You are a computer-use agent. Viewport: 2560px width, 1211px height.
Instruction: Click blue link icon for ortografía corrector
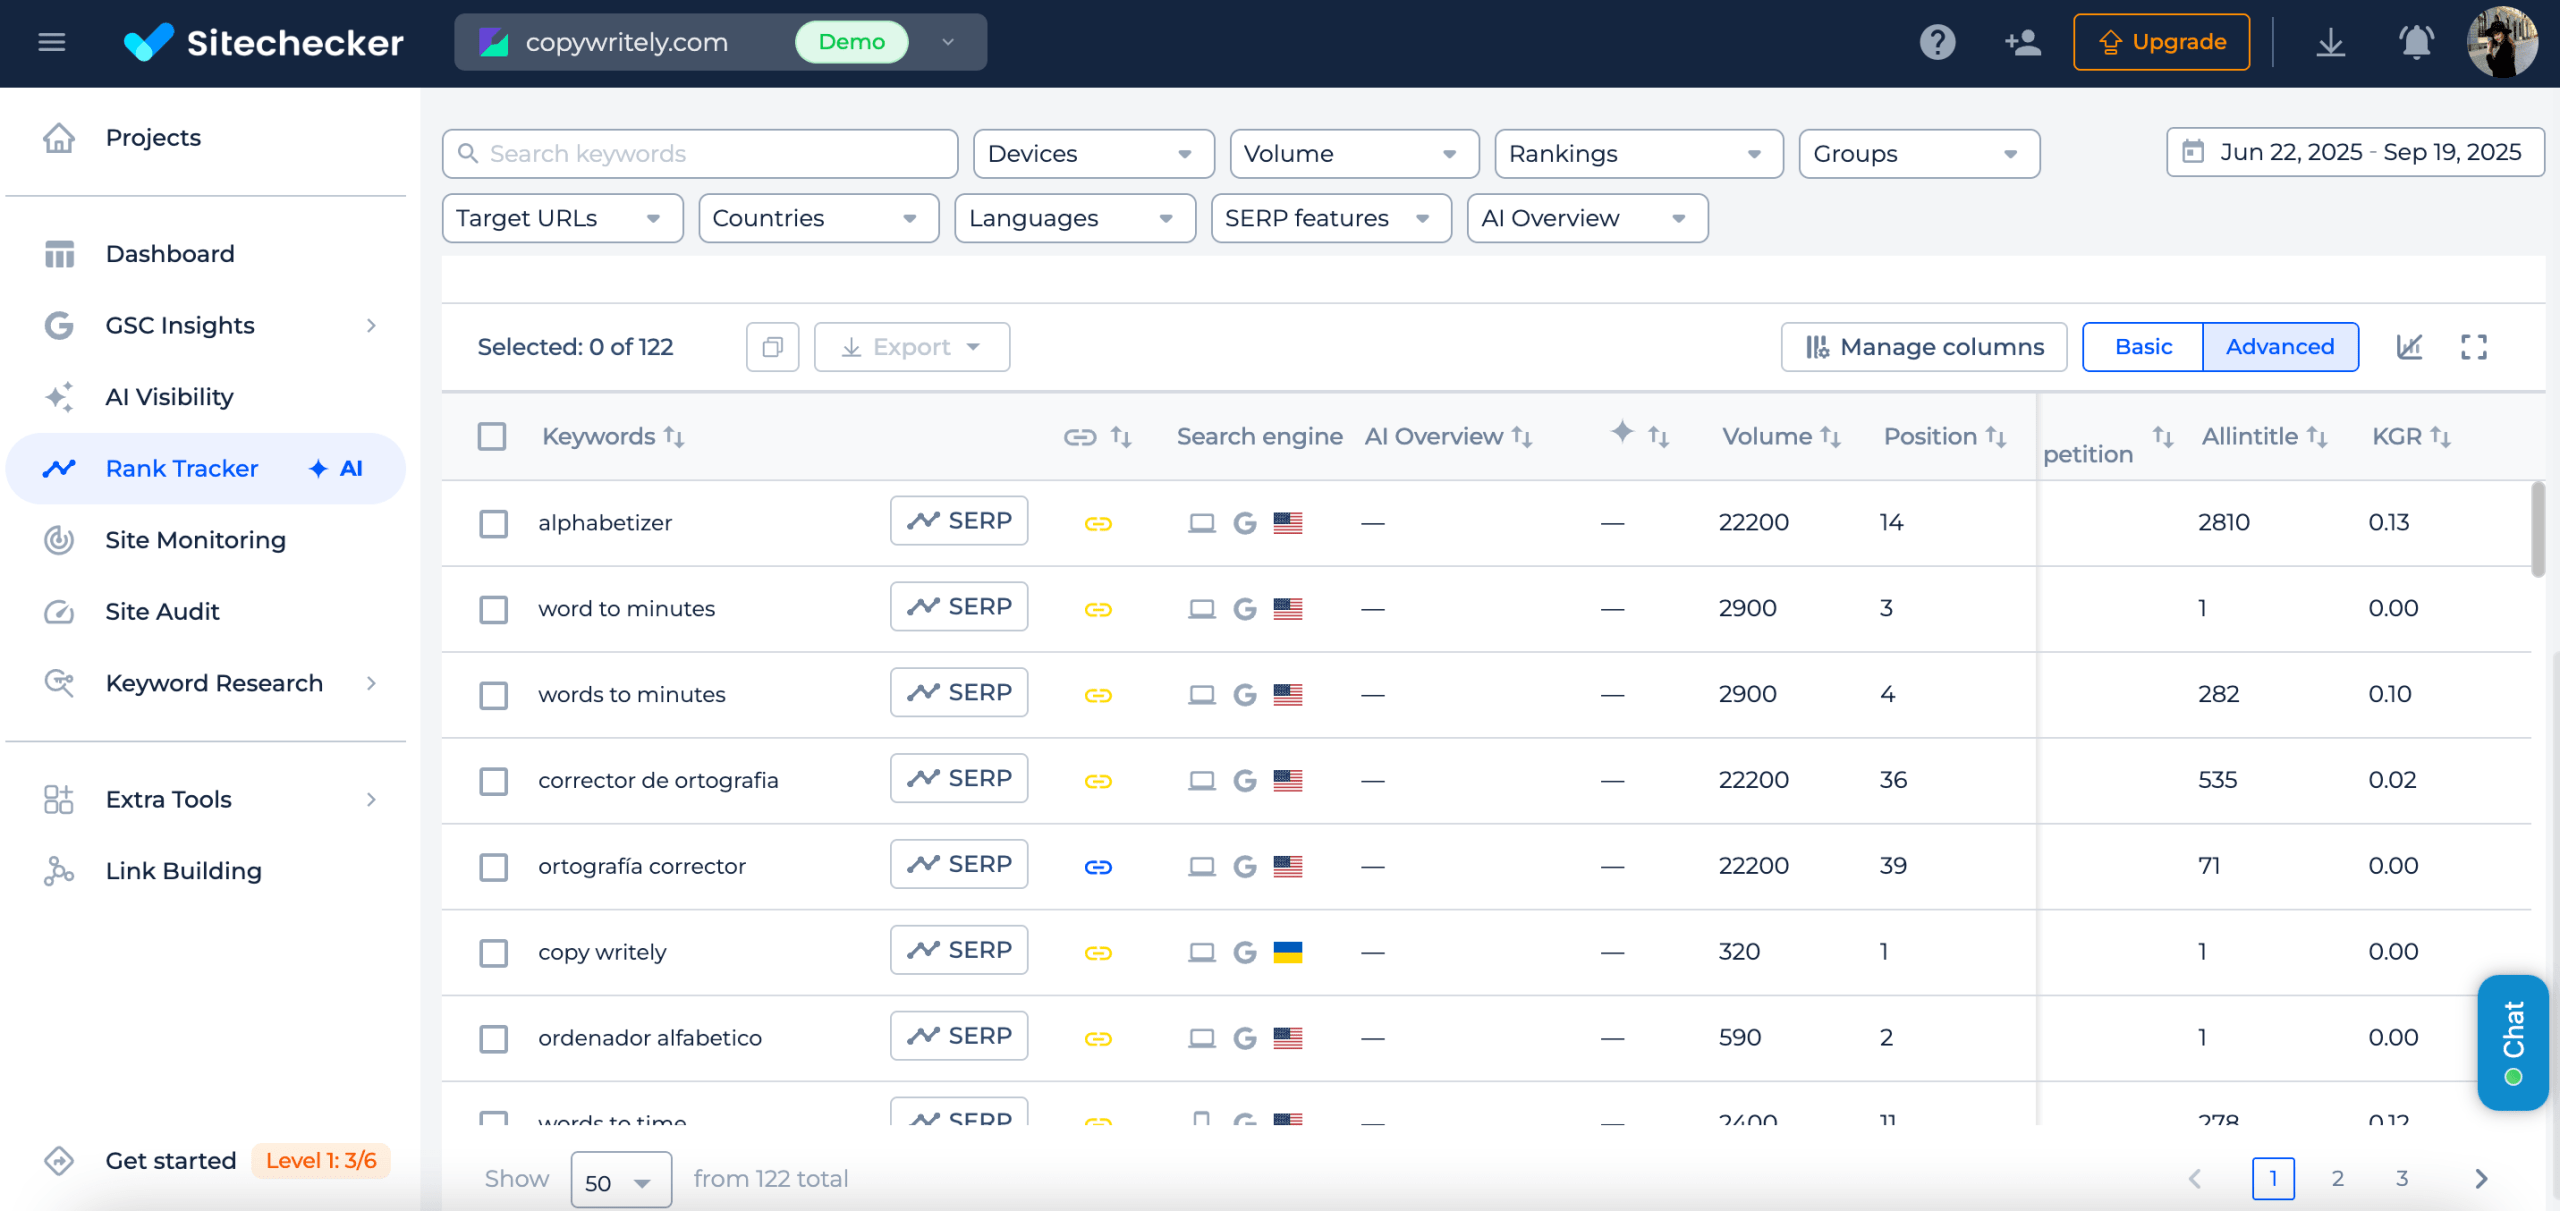coord(1098,866)
